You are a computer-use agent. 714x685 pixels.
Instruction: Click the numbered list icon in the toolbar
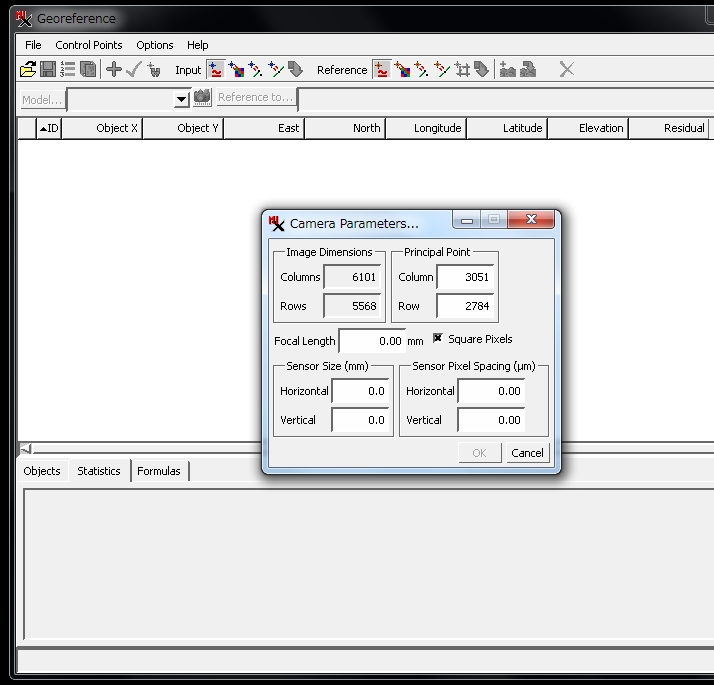click(x=68, y=70)
